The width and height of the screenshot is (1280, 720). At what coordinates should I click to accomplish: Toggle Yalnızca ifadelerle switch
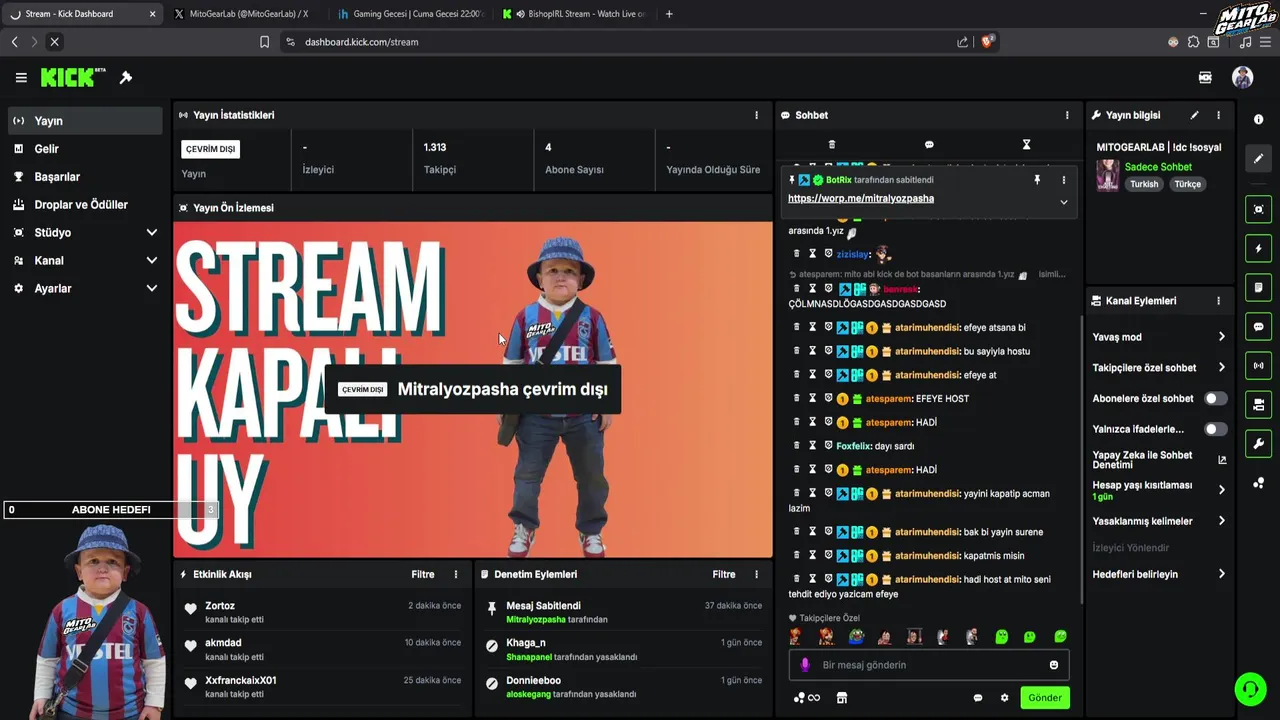[1215, 429]
